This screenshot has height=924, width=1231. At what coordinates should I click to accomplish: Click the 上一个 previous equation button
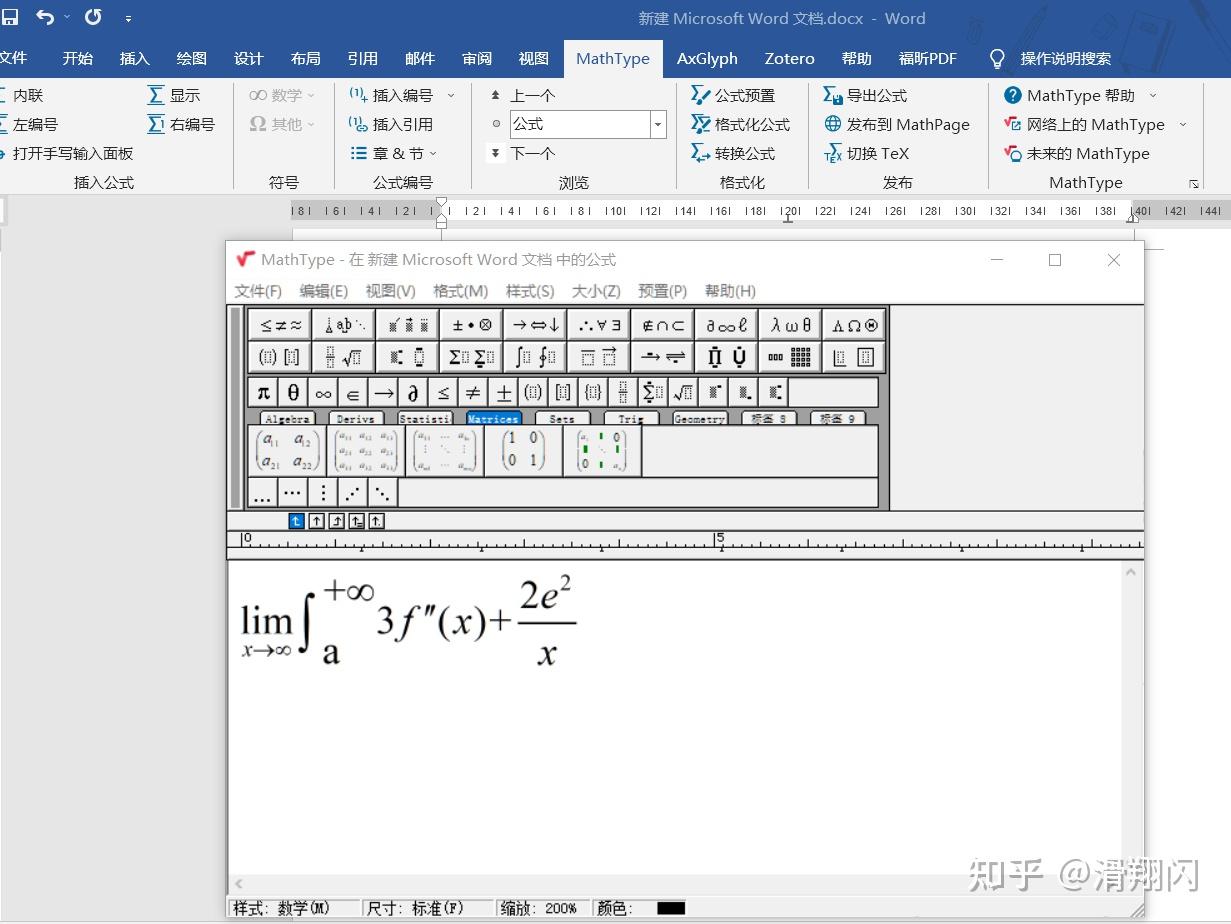[x=522, y=95]
